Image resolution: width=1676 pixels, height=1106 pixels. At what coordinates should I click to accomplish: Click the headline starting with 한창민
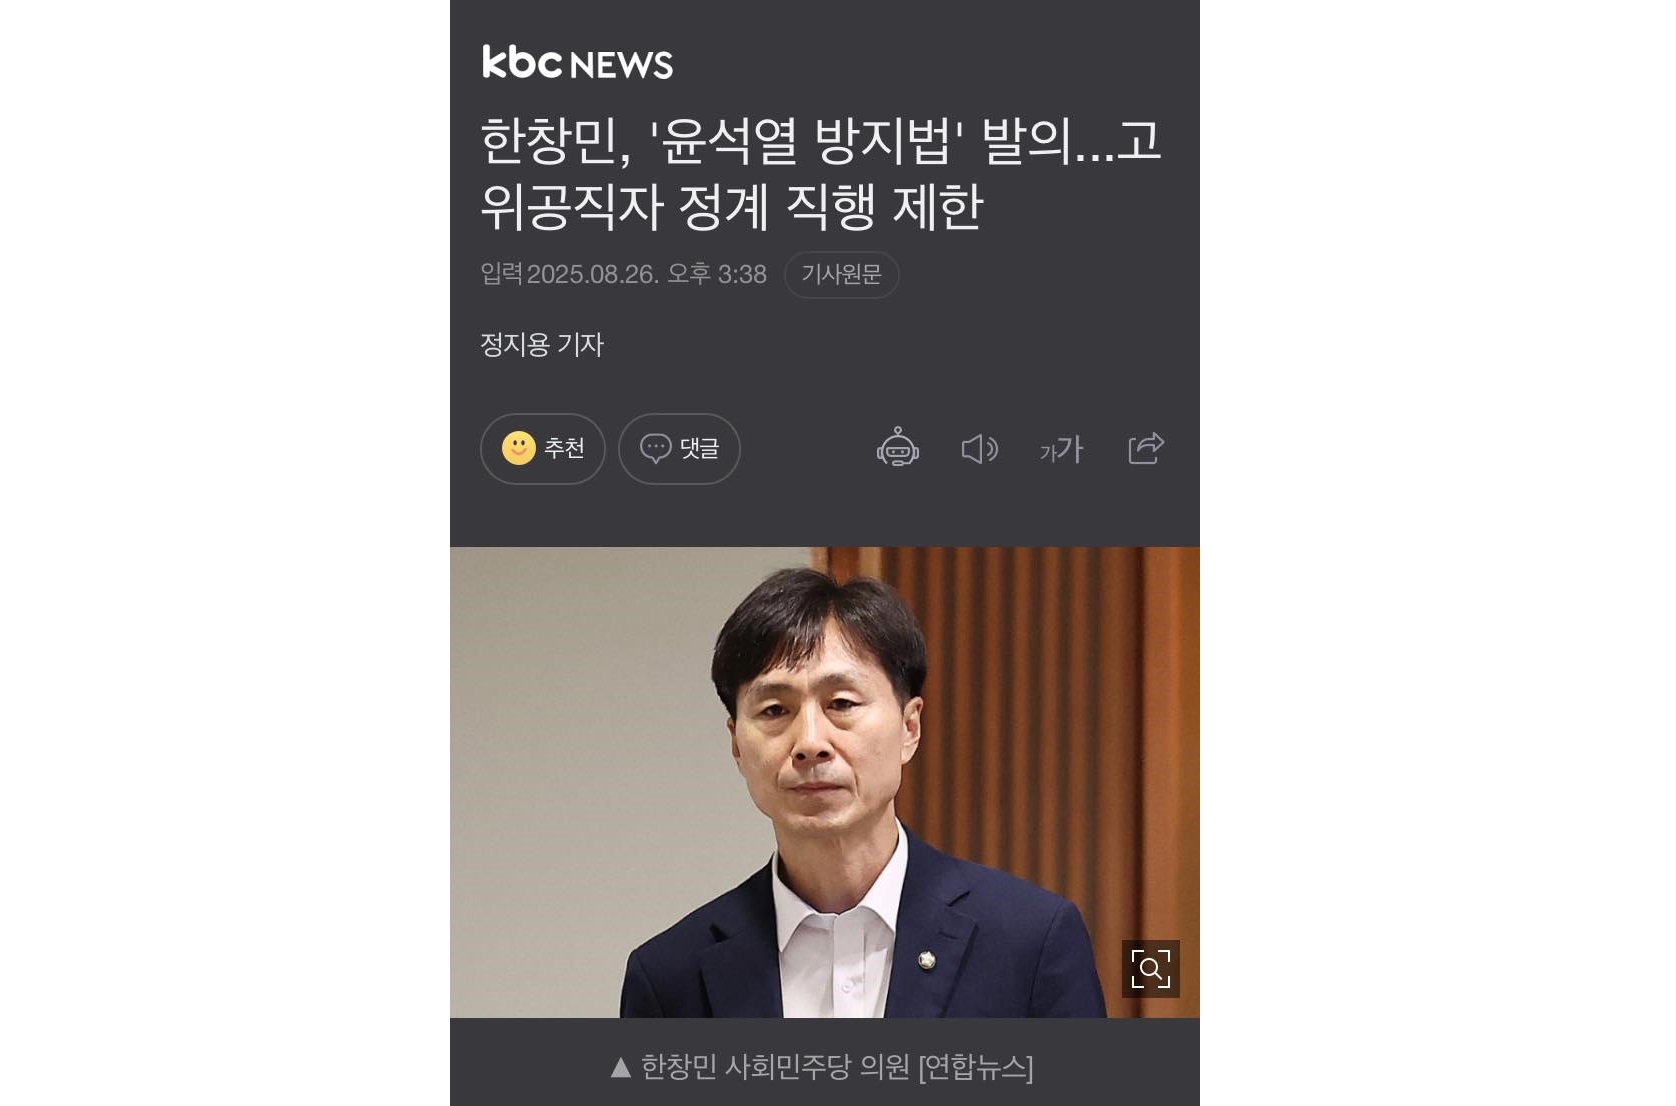pyautogui.click(x=821, y=174)
